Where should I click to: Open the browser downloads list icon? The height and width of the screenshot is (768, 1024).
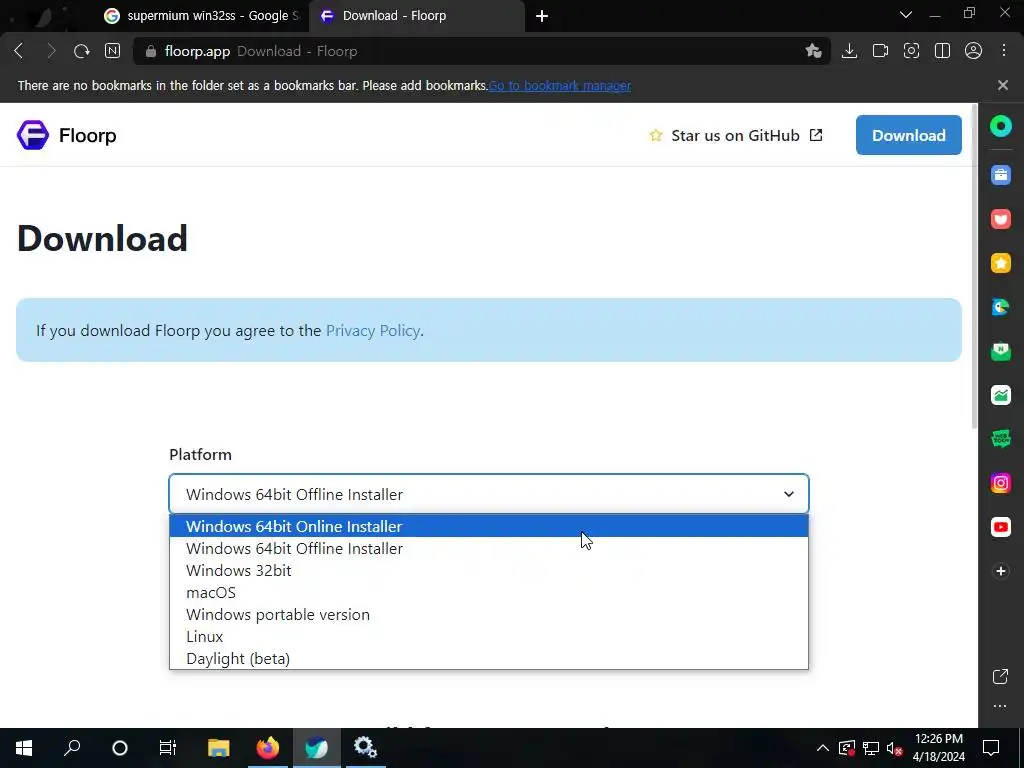point(849,51)
